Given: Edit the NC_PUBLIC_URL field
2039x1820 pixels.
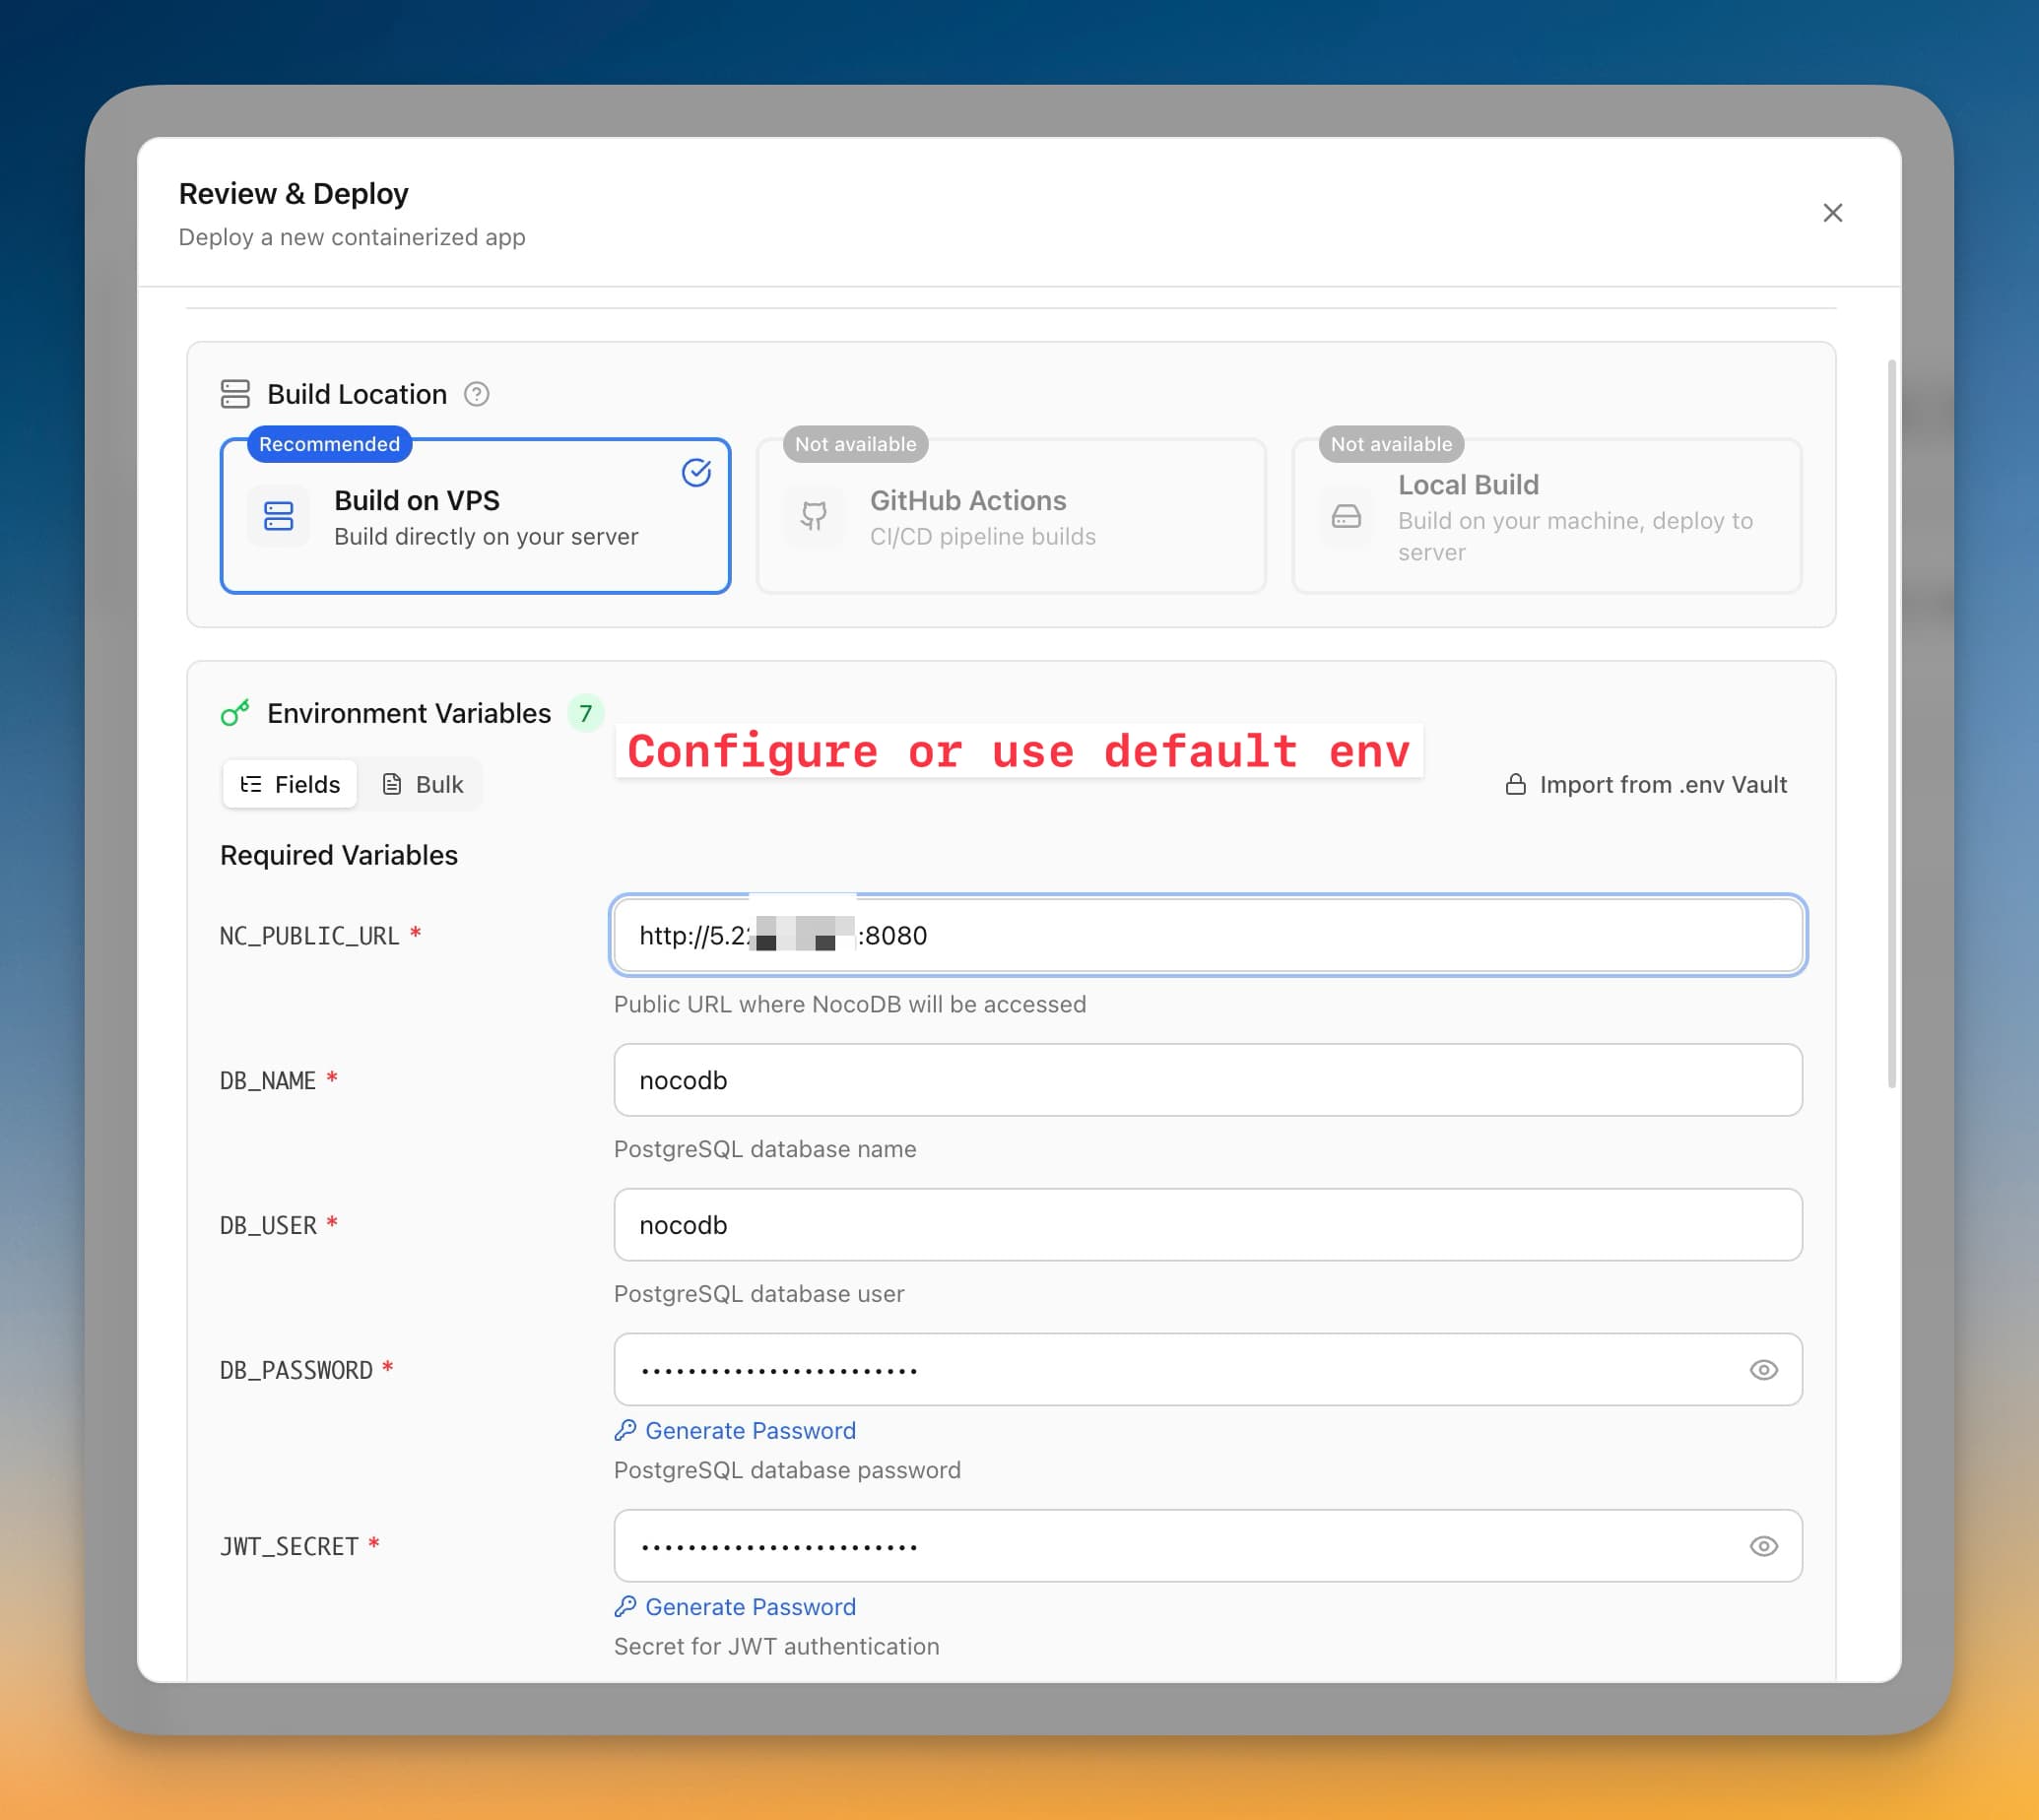Looking at the screenshot, I should coord(1200,935).
